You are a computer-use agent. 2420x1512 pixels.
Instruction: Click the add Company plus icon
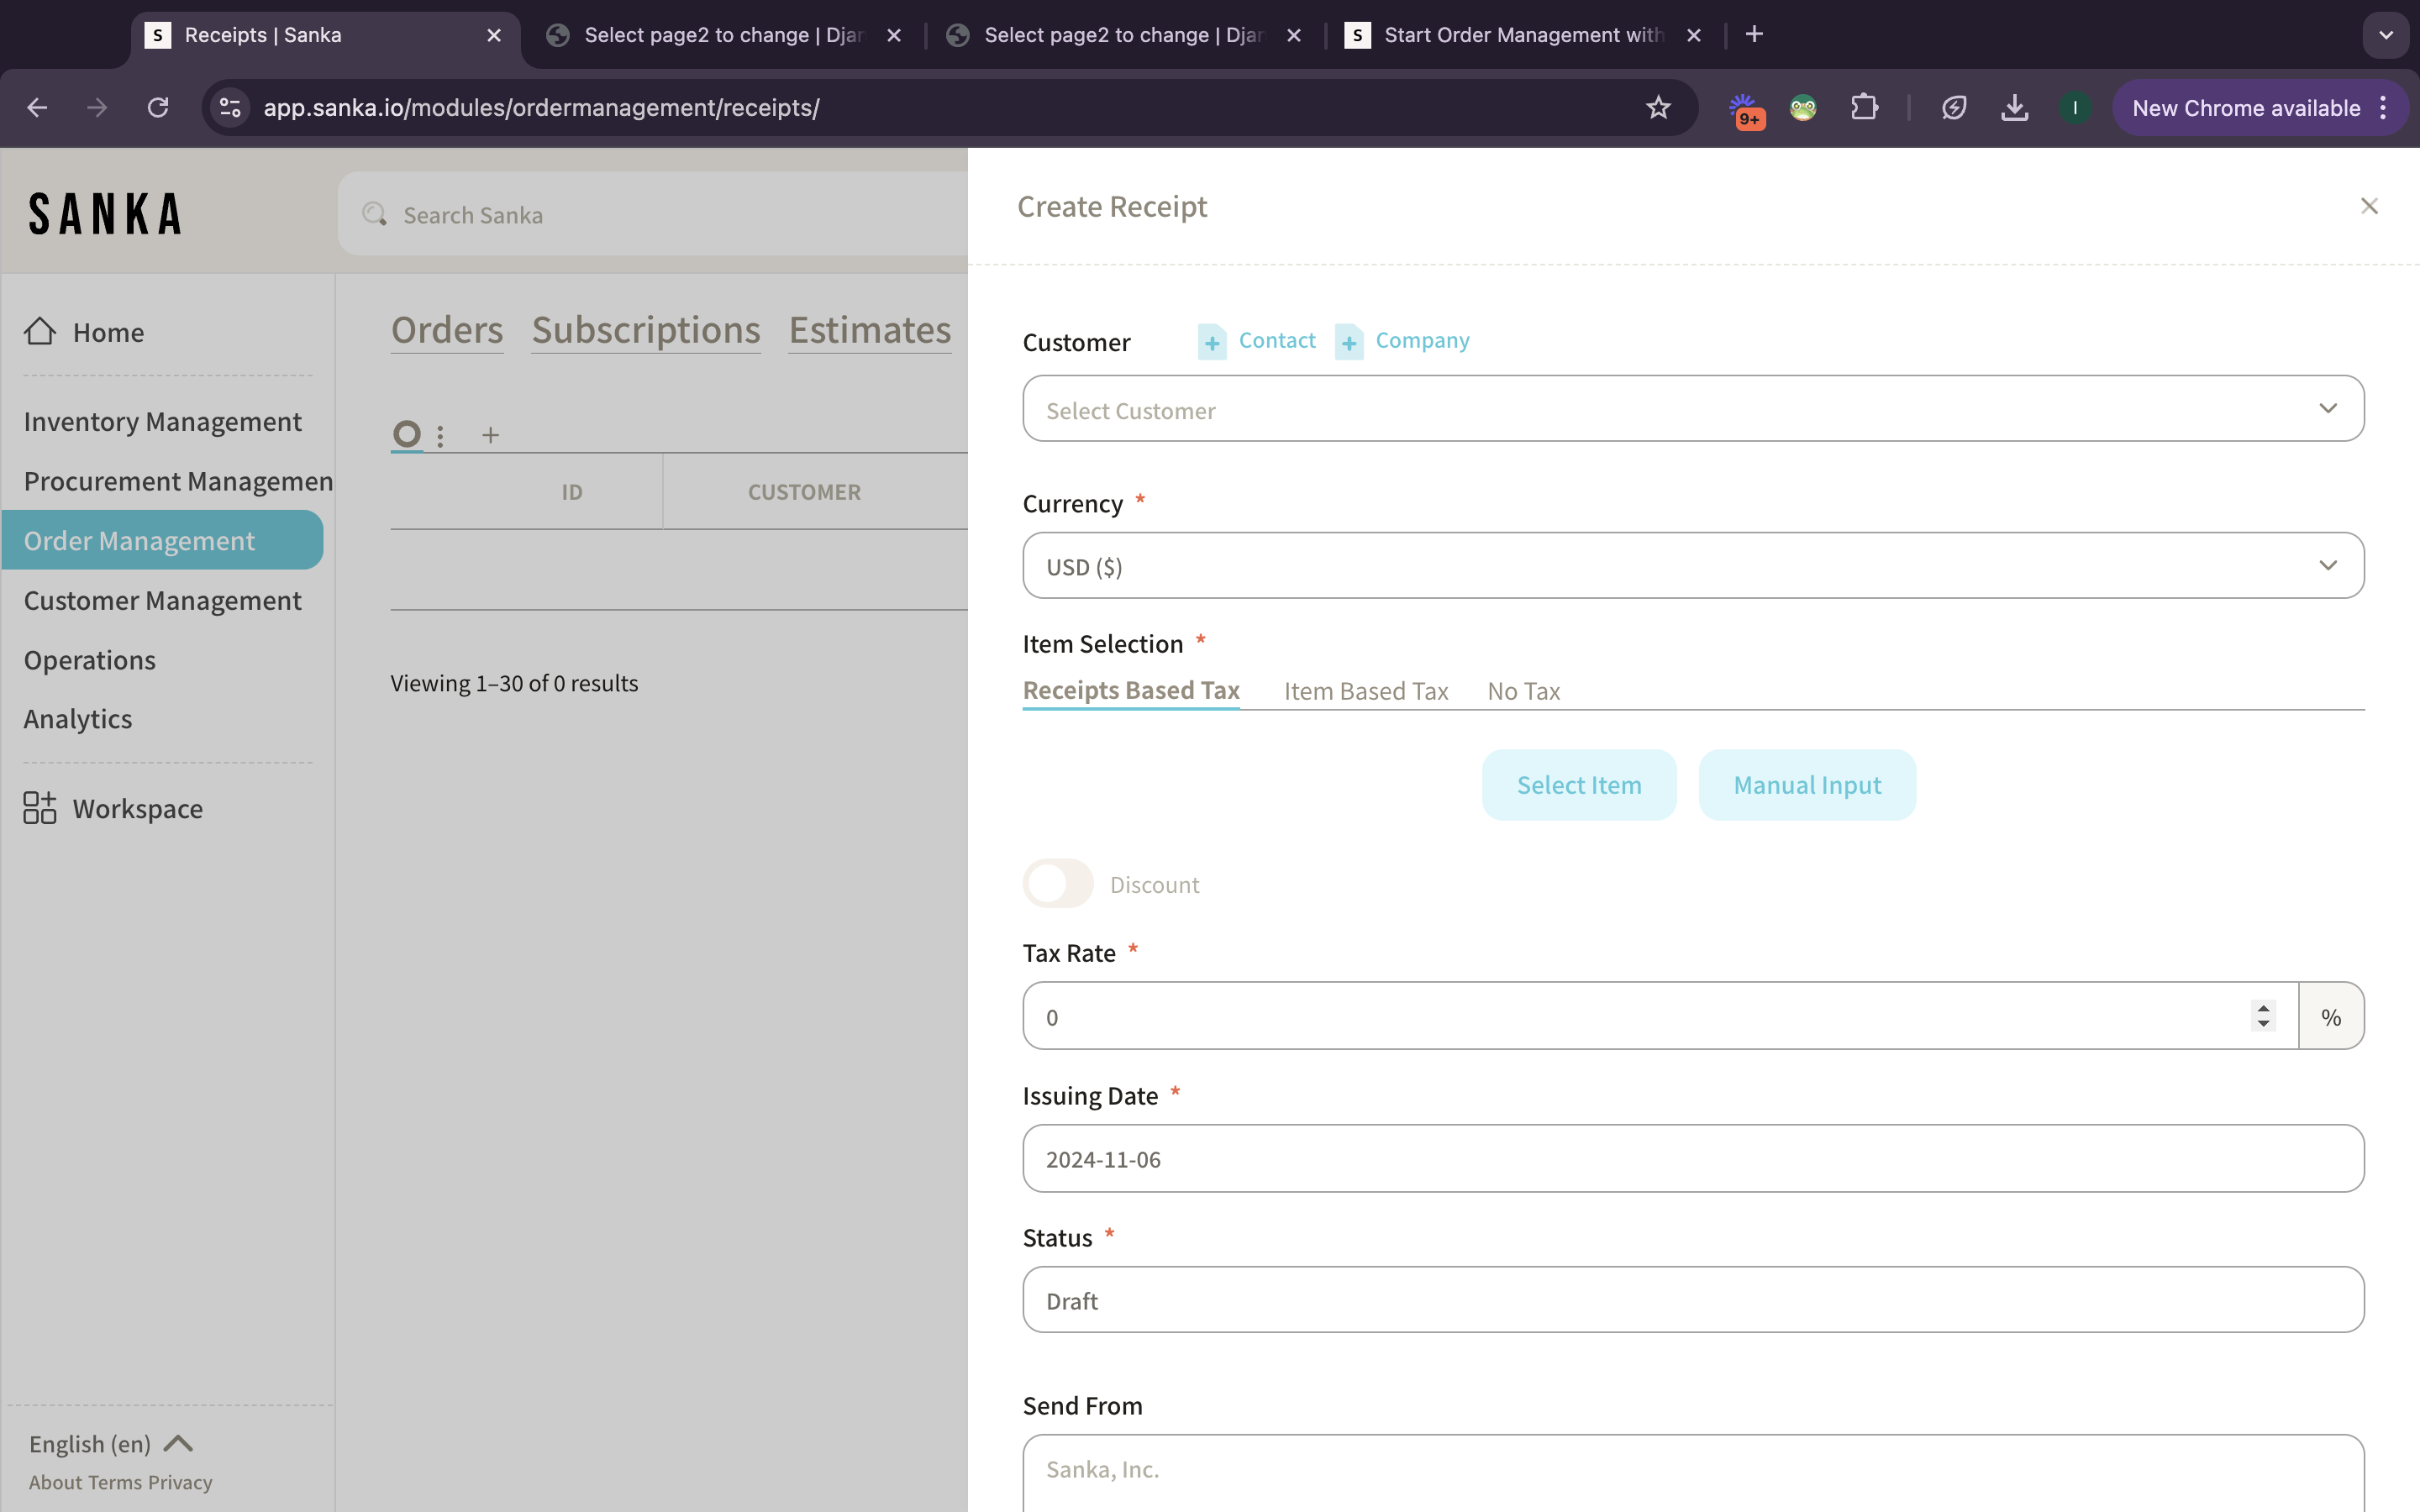coord(1348,343)
